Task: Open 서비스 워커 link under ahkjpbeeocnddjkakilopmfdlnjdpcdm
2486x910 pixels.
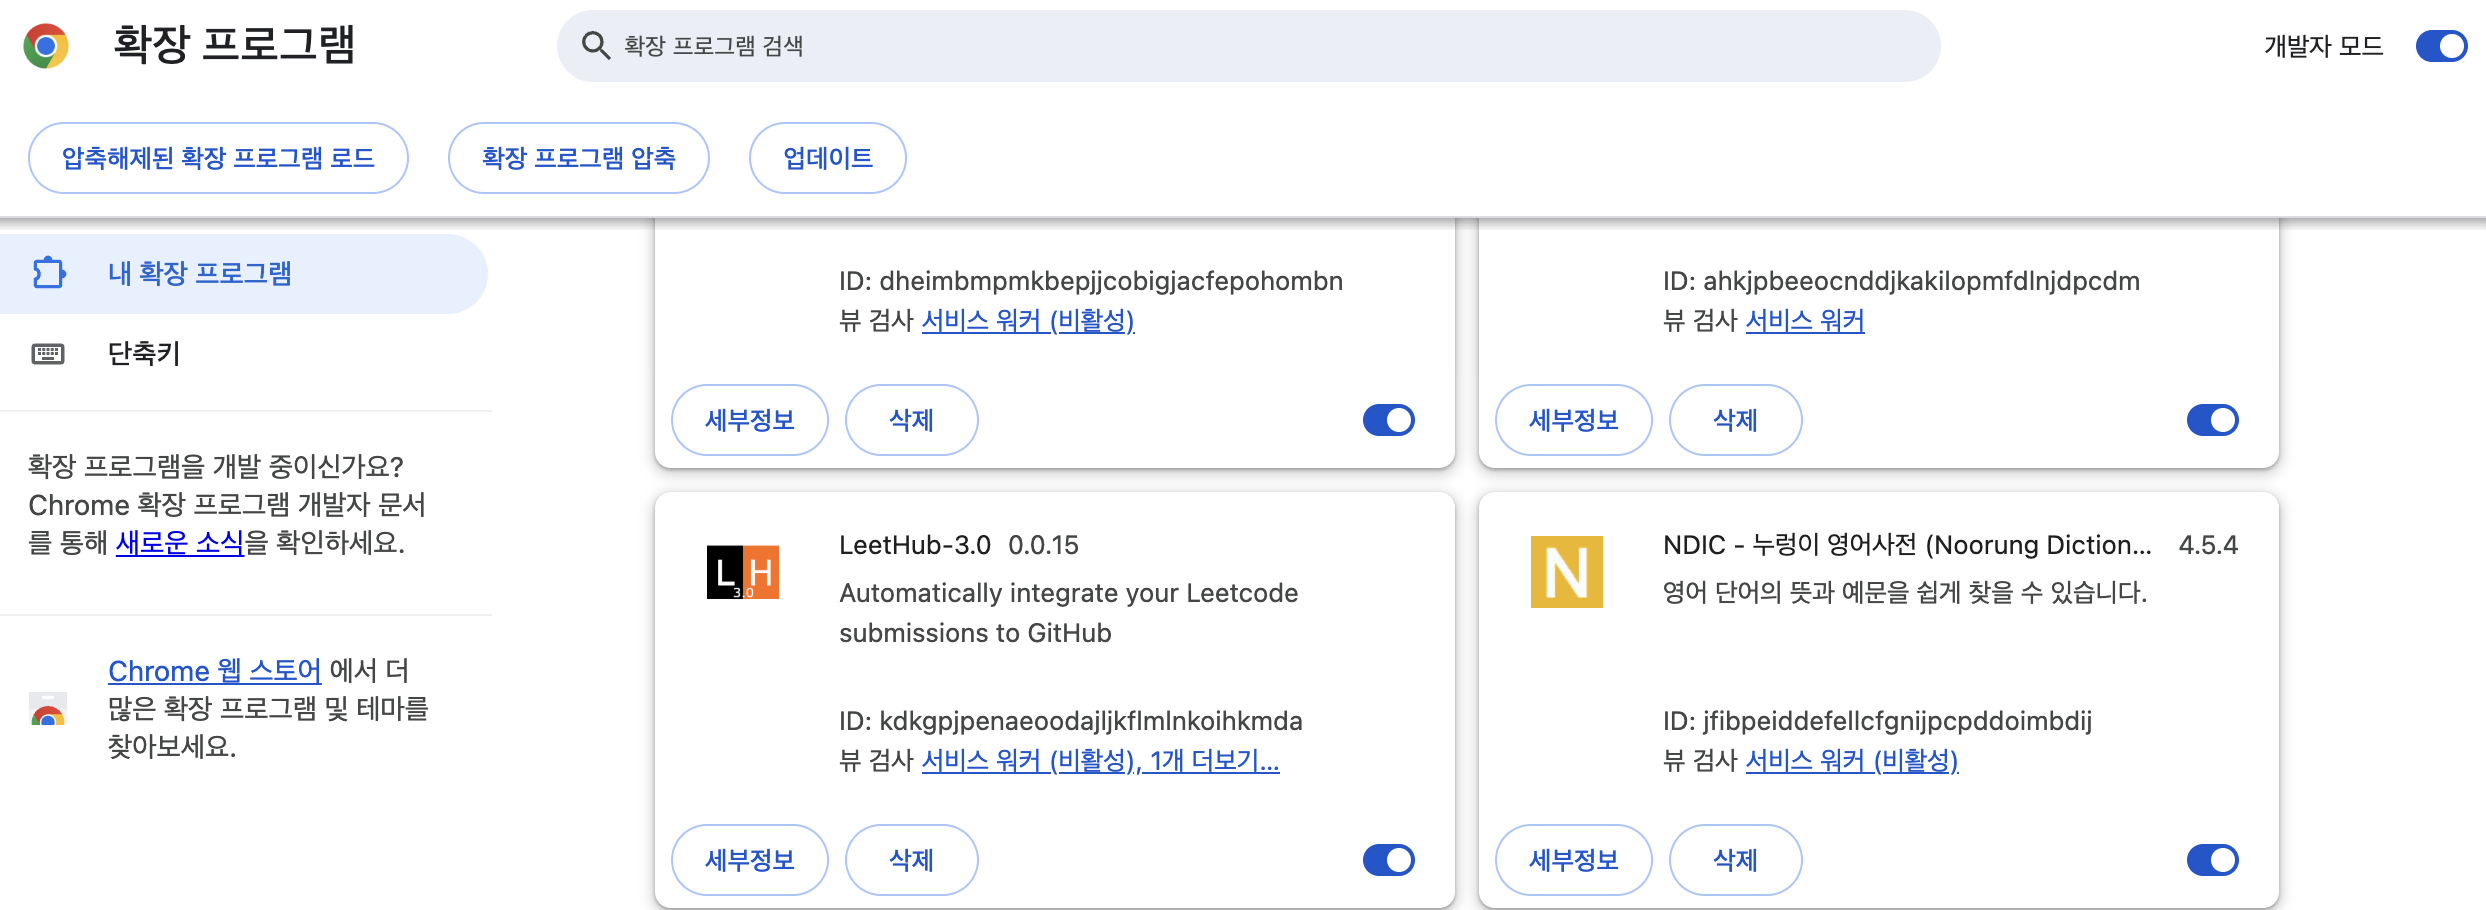Action: pos(1805,321)
